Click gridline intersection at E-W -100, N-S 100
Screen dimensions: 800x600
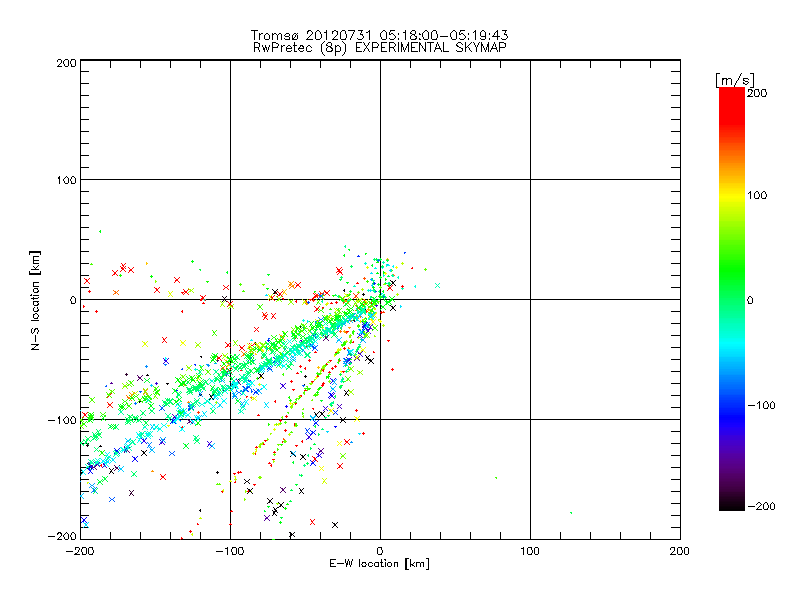[230, 180]
